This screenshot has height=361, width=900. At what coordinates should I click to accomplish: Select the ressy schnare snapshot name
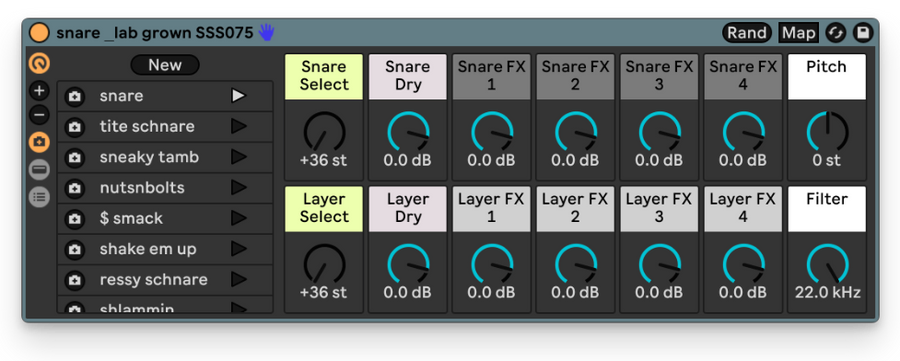tap(153, 280)
